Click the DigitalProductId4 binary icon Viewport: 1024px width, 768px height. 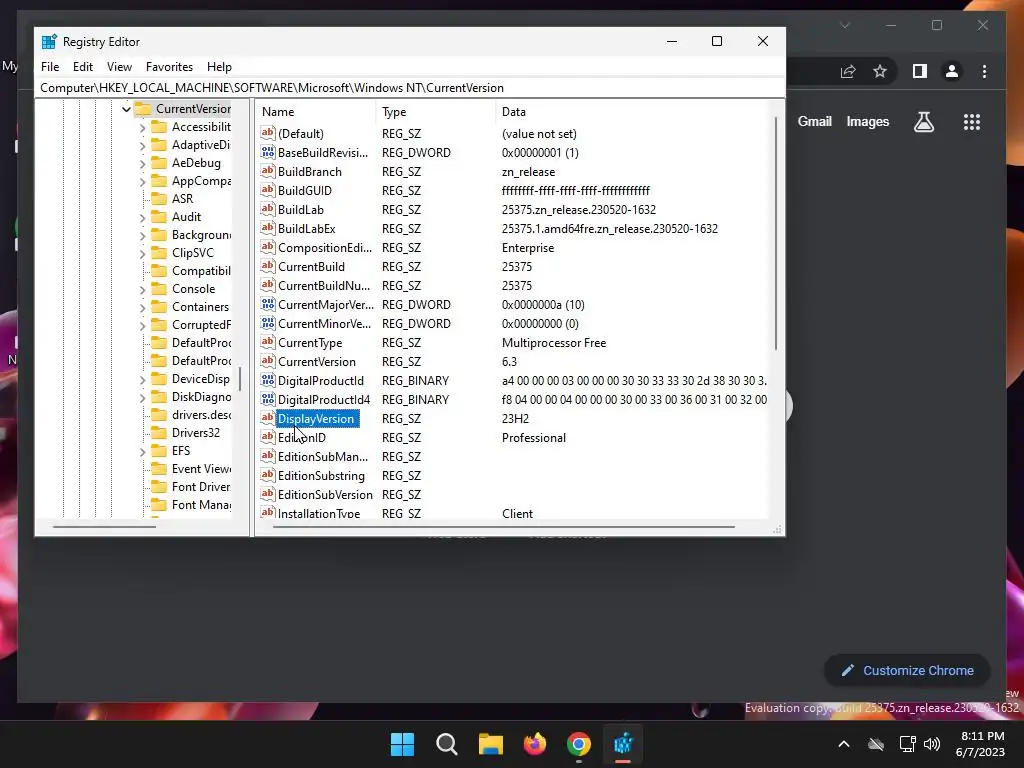tap(268, 399)
